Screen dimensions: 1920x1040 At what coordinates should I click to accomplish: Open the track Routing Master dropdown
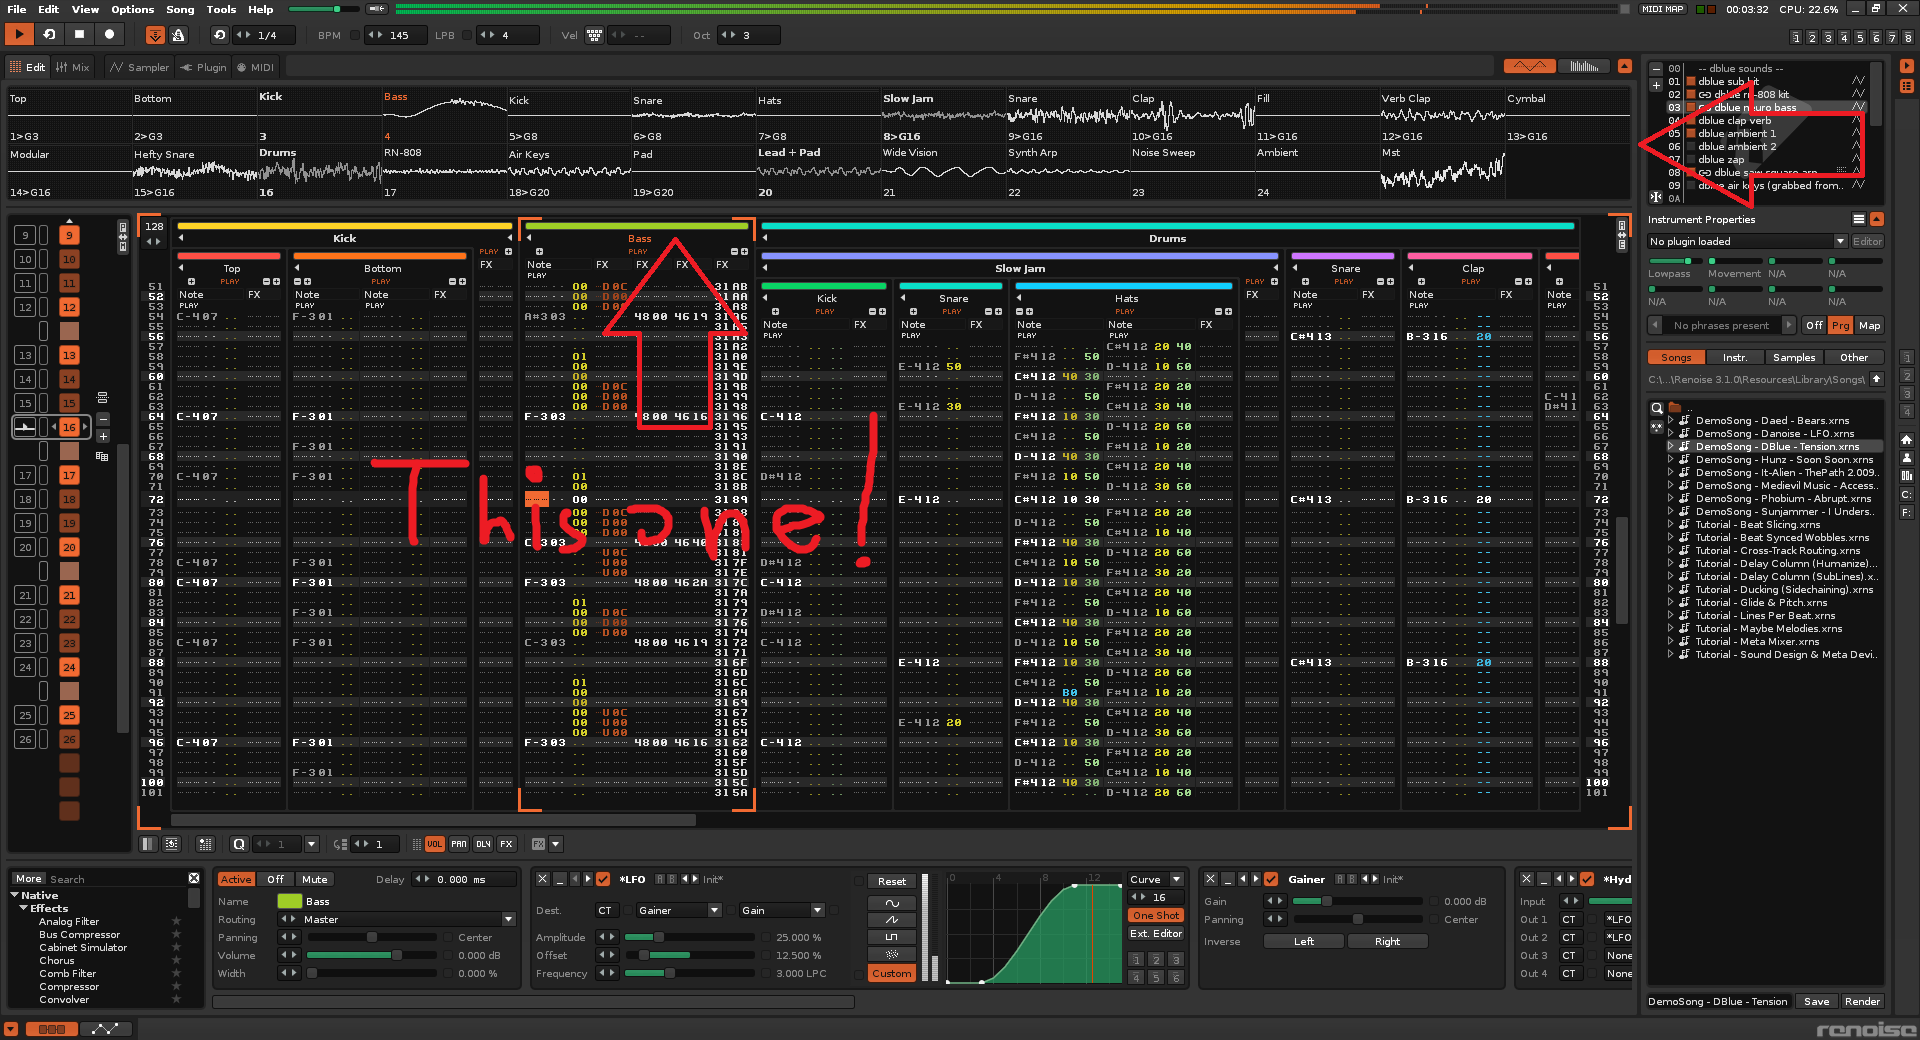(508, 919)
